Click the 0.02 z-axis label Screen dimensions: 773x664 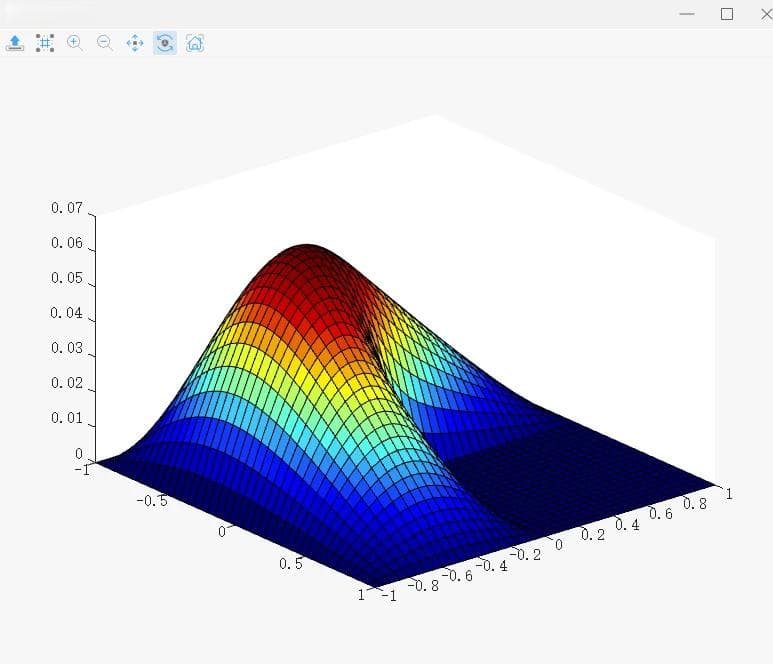pos(67,383)
